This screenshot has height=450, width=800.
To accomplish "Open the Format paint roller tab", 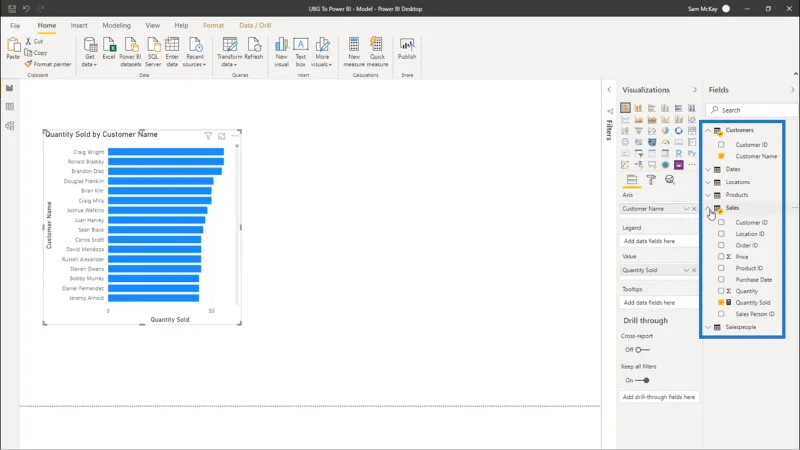I will click(651, 180).
